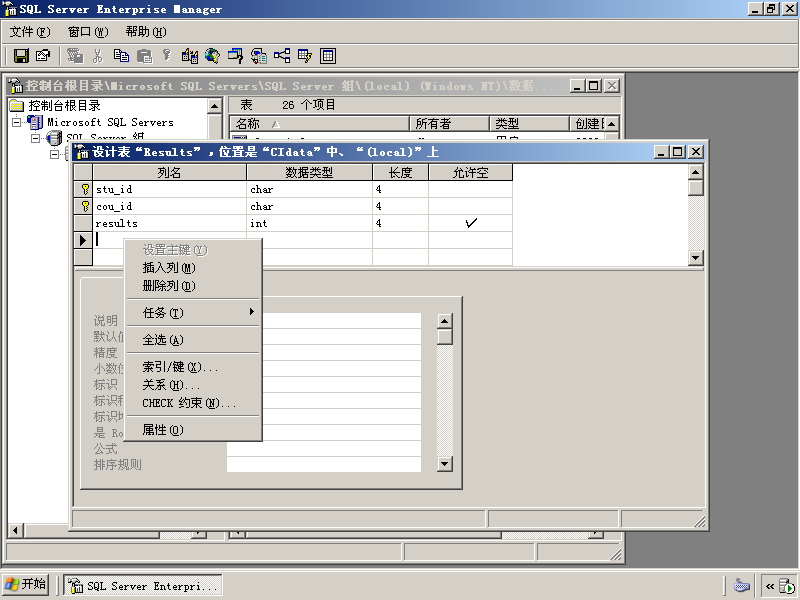Viewport: 800px width, 600px height.
Task: Click the keyboard icon in system tray
Action: point(741,585)
